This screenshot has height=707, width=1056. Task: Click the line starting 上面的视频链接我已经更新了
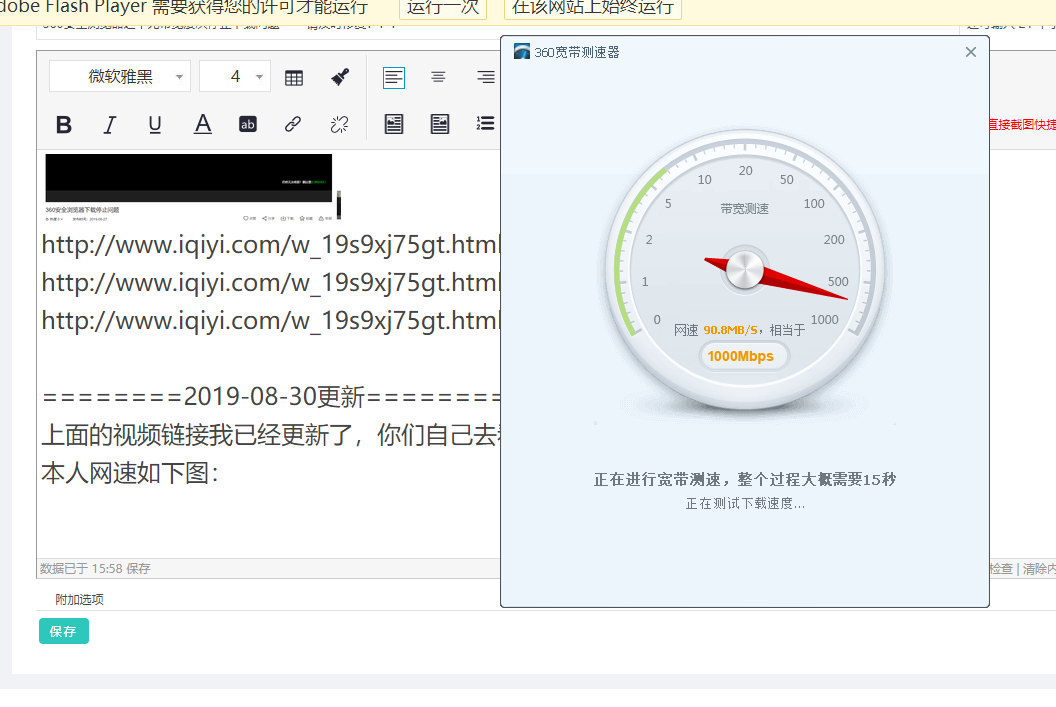pyautogui.click(x=270, y=435)
